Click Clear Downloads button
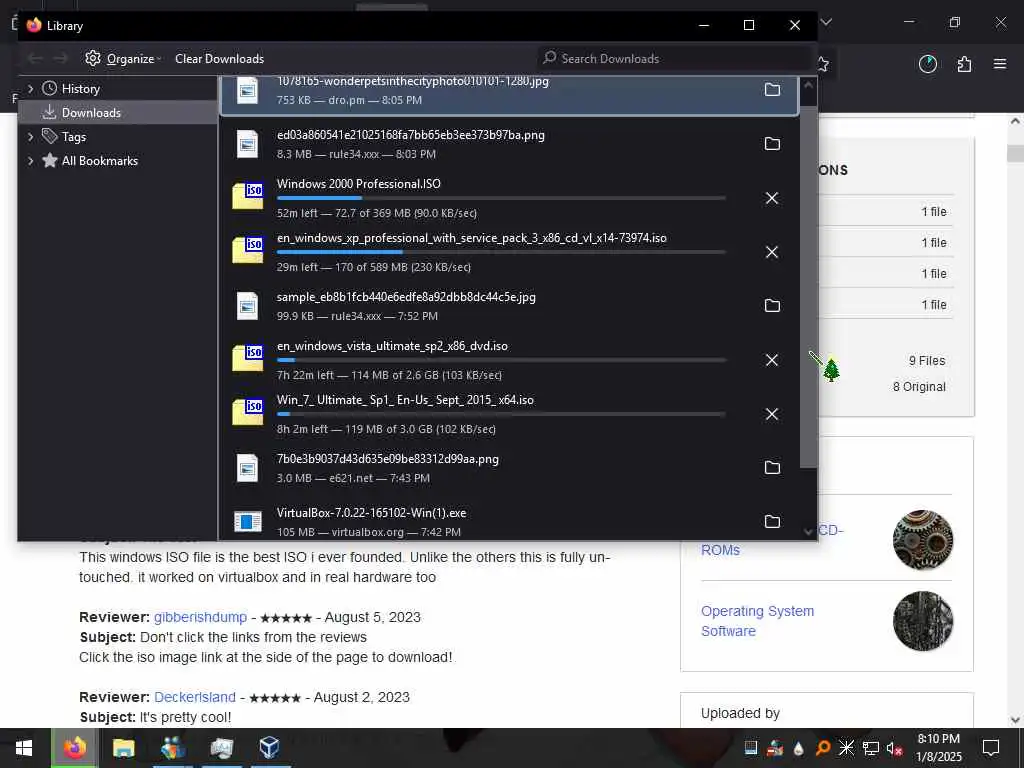The image size is (1024, 768). 219,59
